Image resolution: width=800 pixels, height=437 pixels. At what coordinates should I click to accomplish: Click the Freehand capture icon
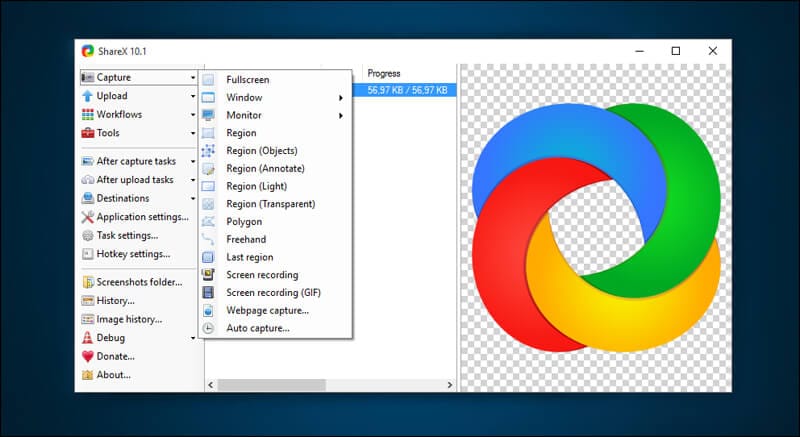(208, 239)
